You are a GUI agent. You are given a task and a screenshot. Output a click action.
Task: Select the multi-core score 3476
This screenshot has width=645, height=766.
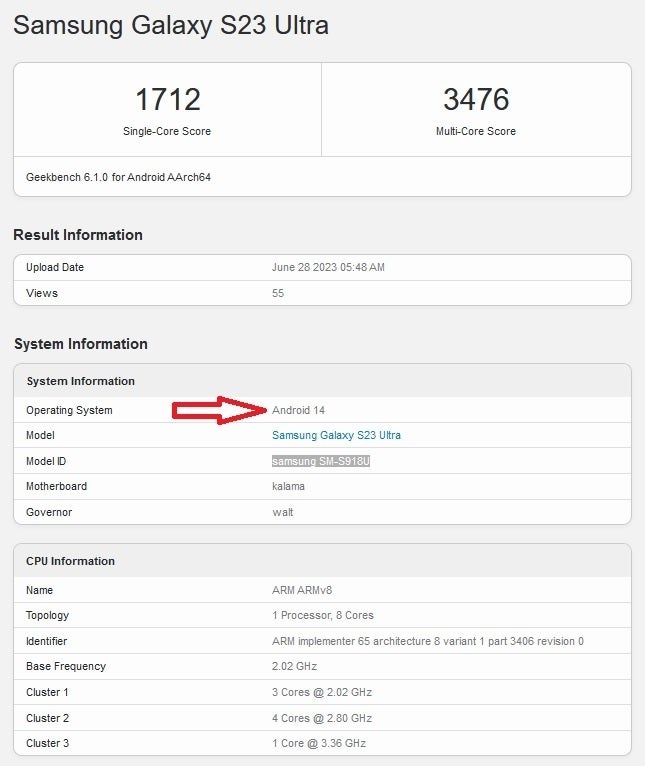coord(476,100)
